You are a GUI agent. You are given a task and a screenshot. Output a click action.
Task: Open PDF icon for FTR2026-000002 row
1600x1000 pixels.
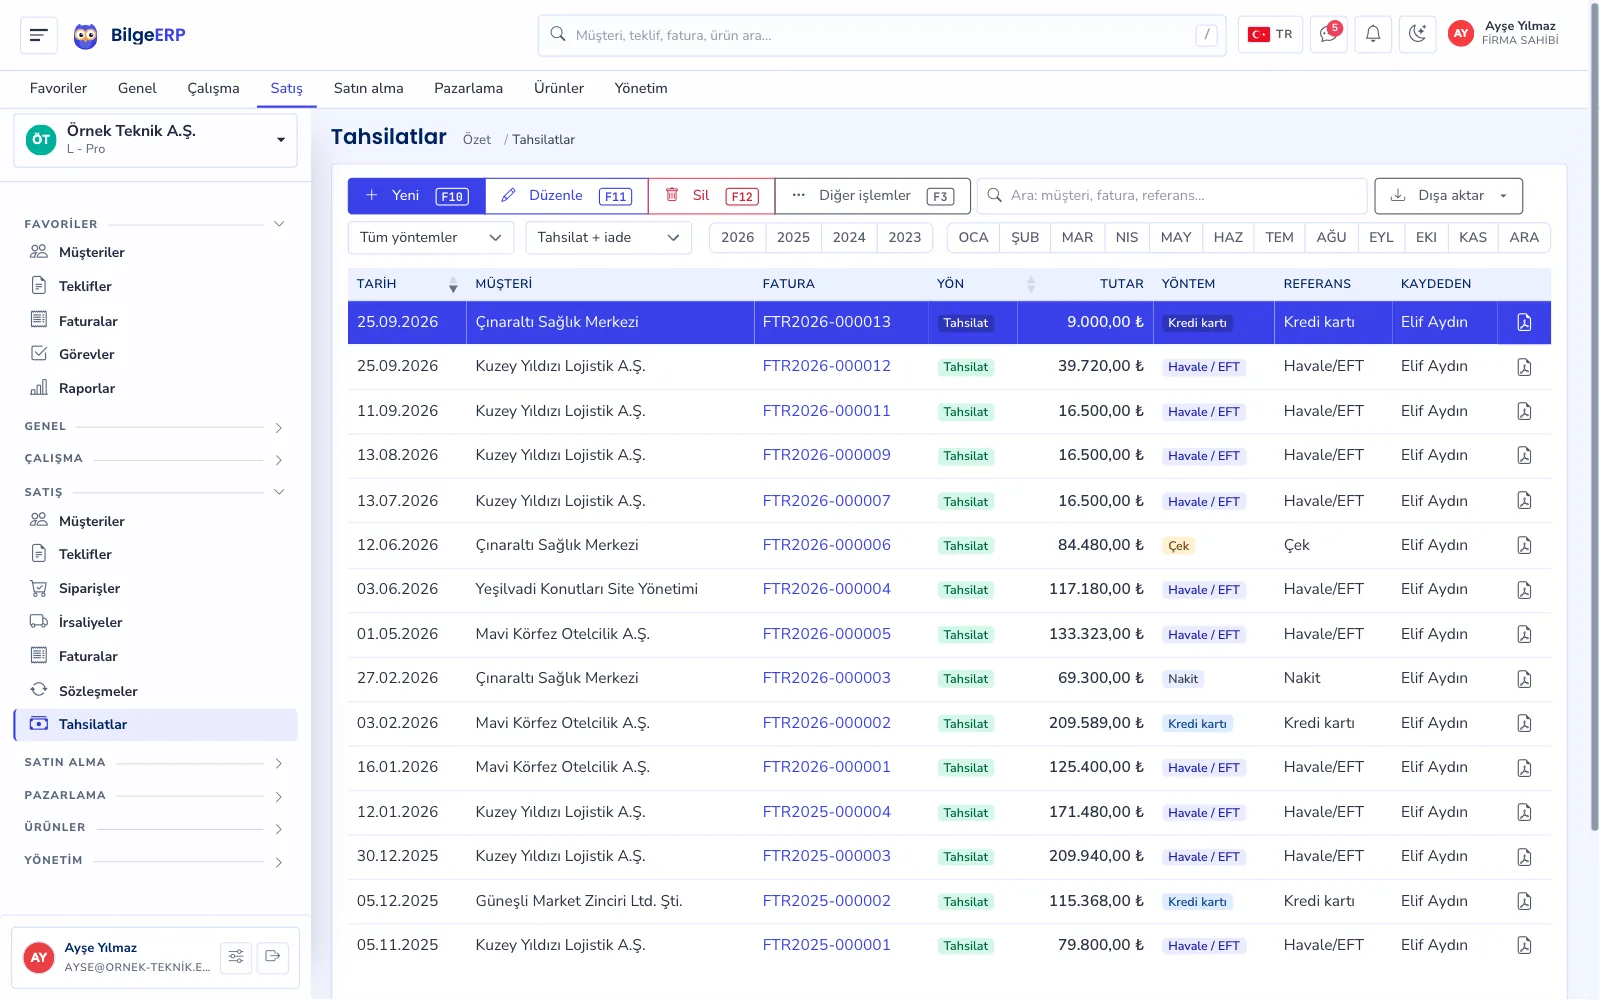click(x=1524, y=723)
